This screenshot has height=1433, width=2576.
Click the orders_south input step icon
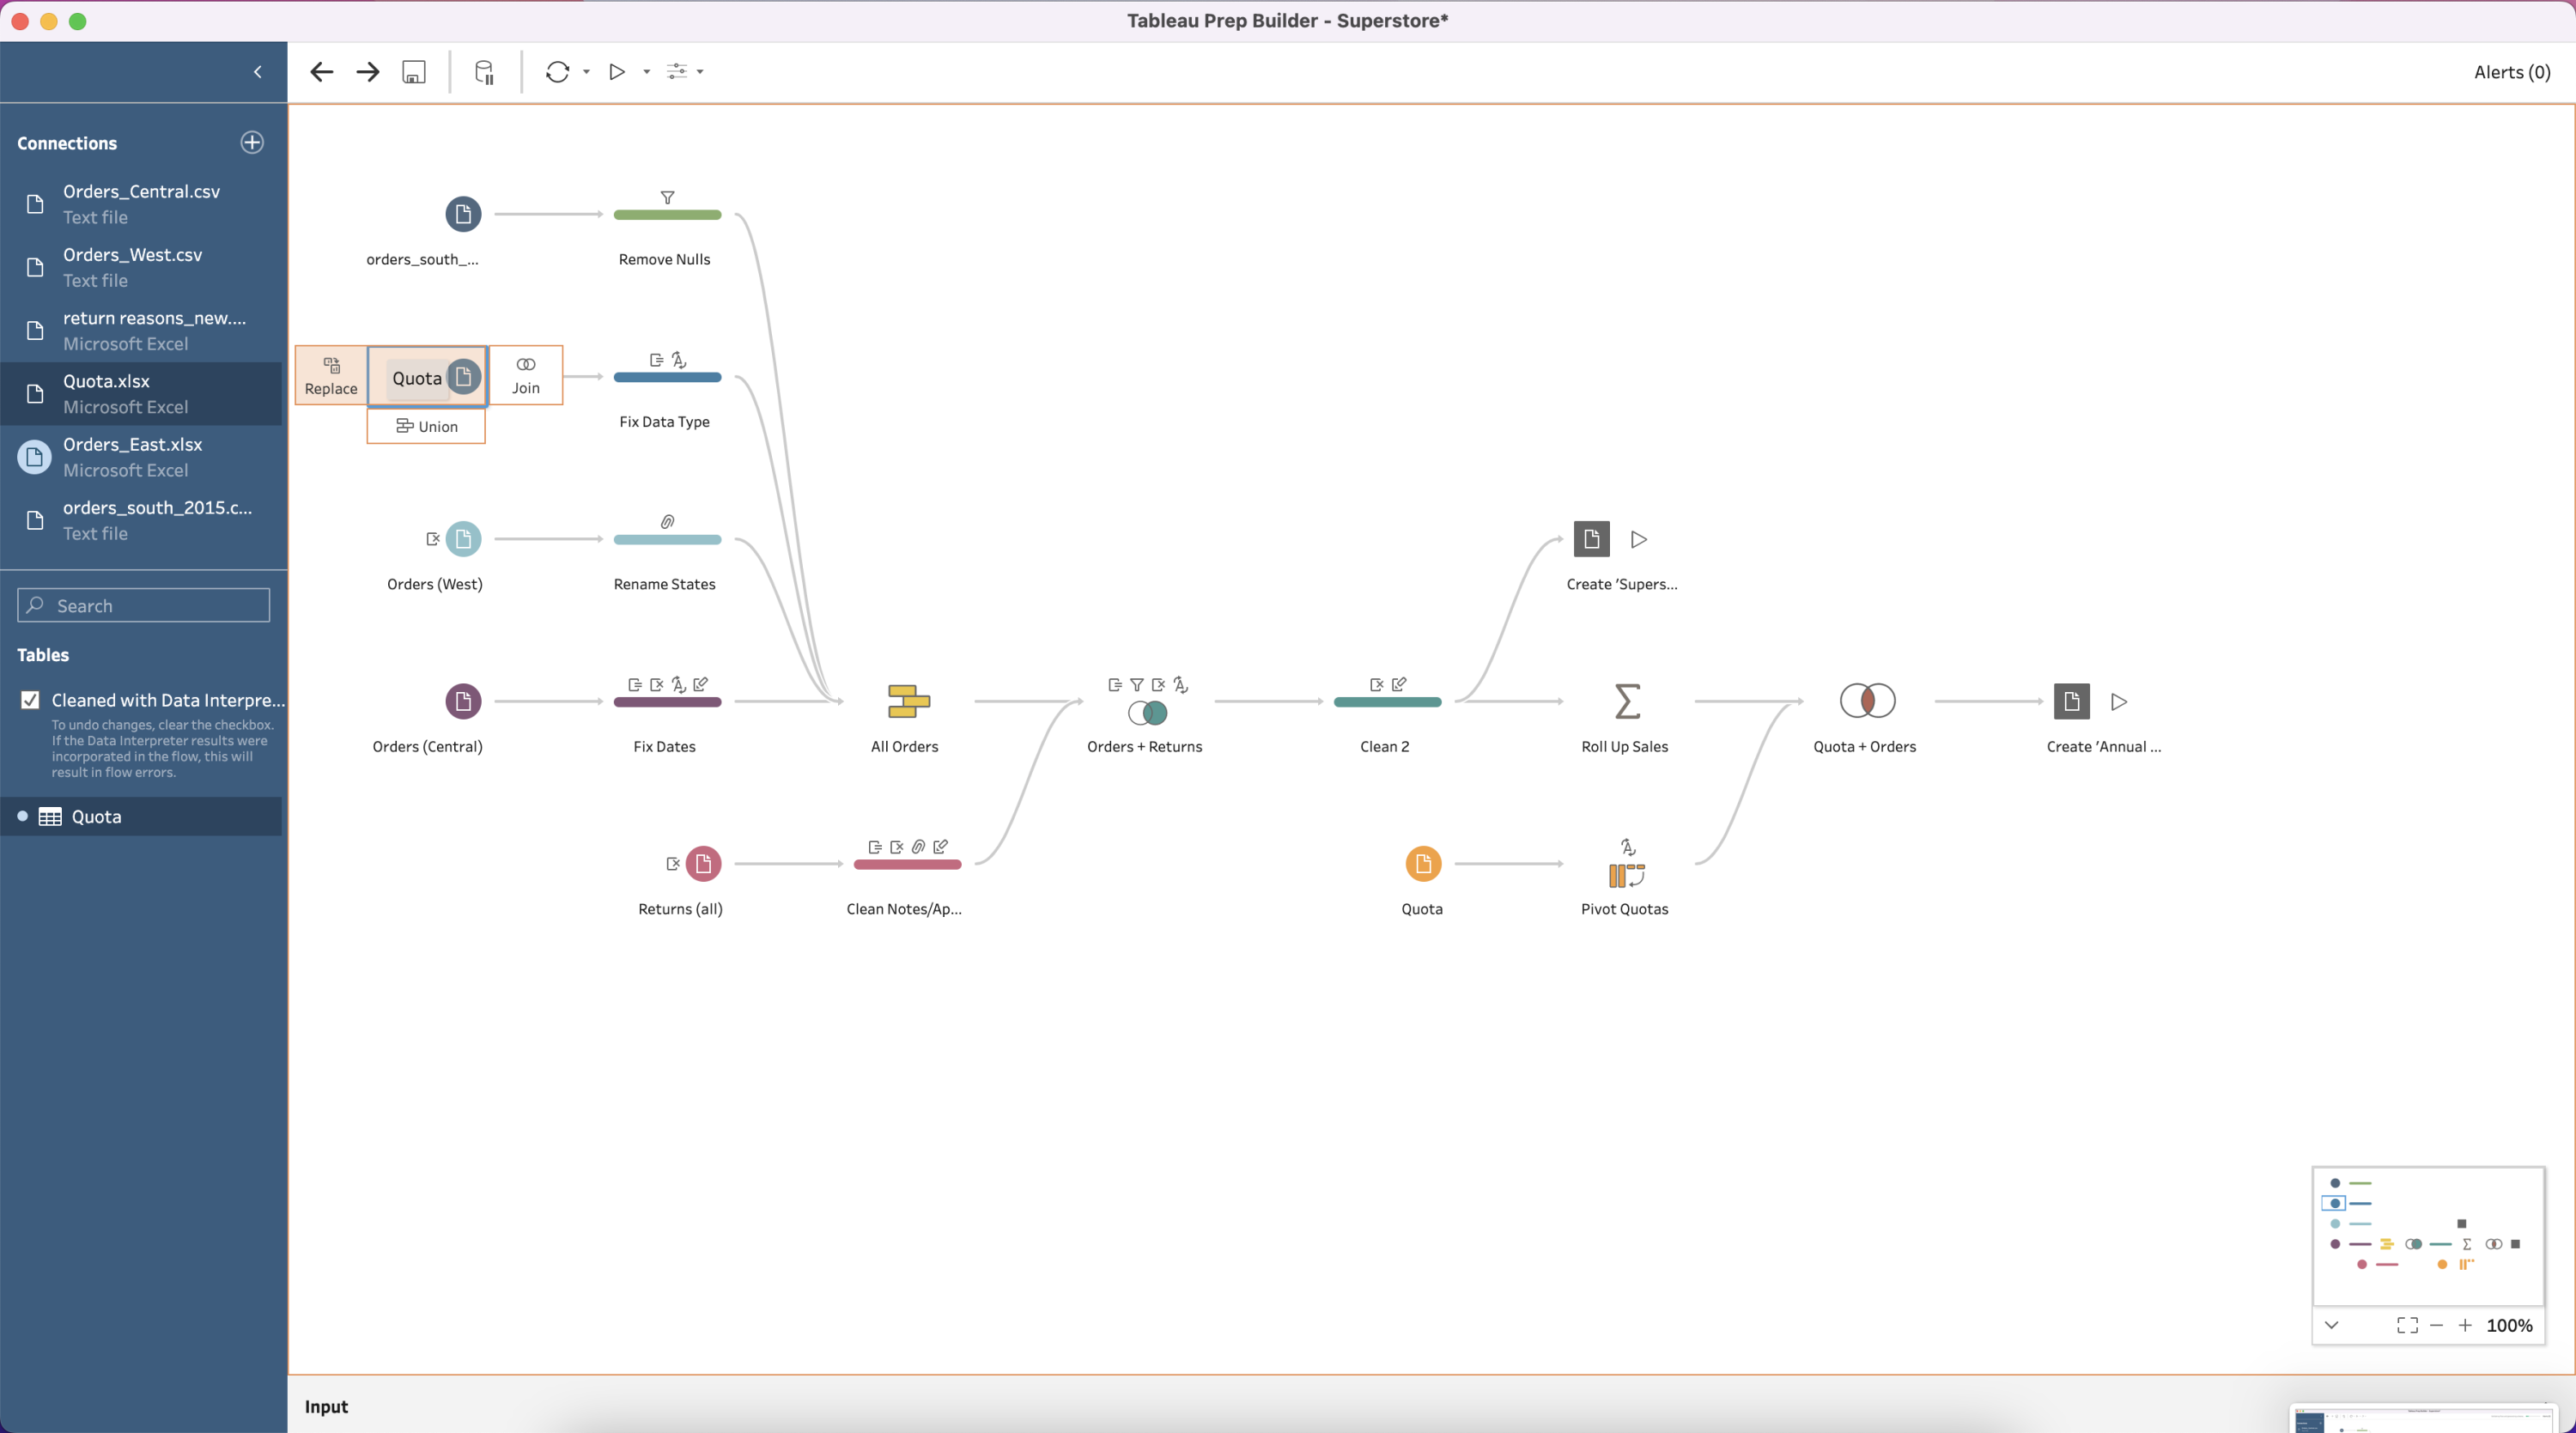(463, 214)
